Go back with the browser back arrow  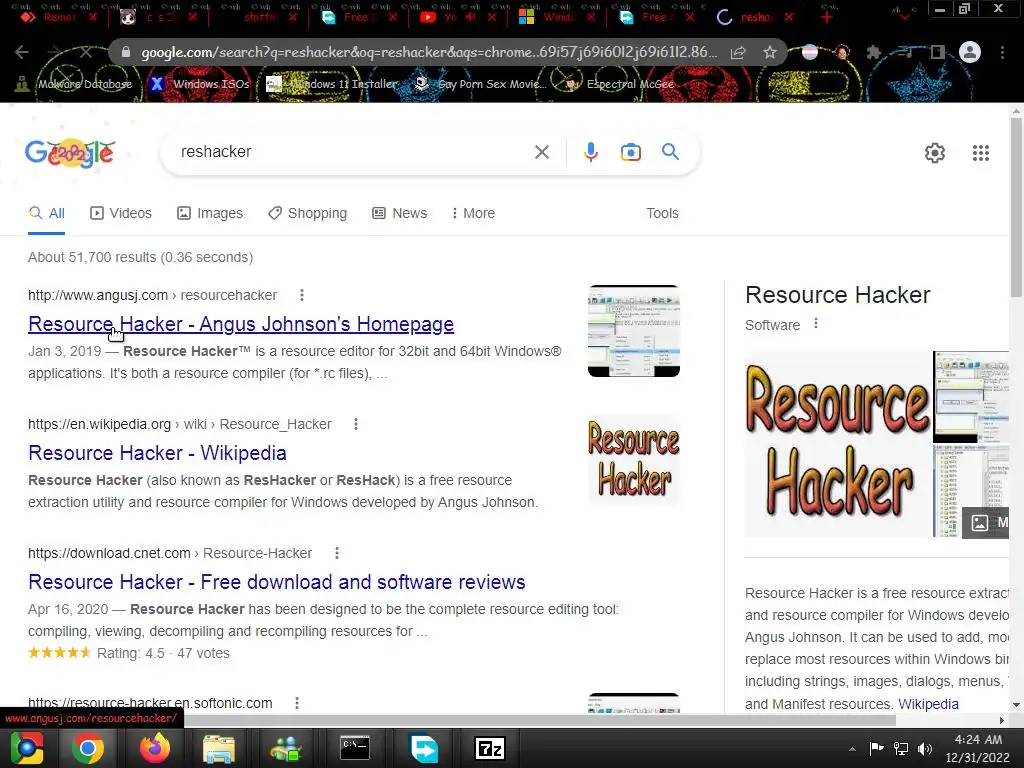(22, 52)
